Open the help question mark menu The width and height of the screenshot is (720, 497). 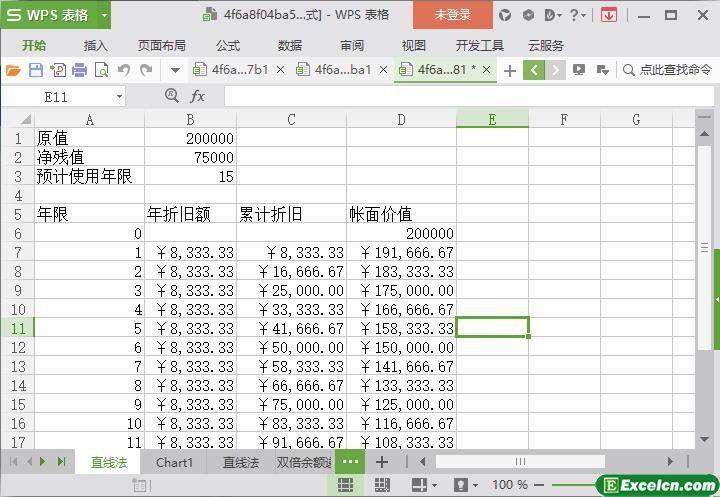(578, 16)
